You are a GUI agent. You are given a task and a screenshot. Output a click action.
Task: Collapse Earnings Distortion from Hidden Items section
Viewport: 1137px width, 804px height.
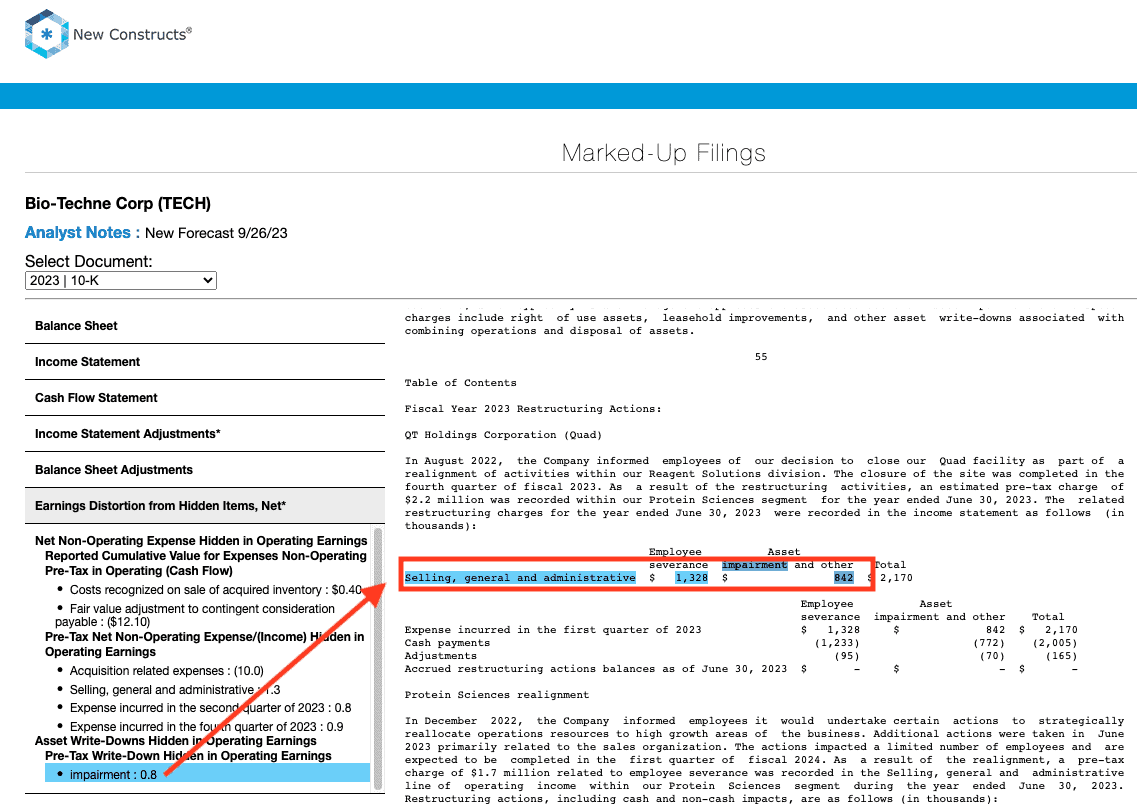204,506
